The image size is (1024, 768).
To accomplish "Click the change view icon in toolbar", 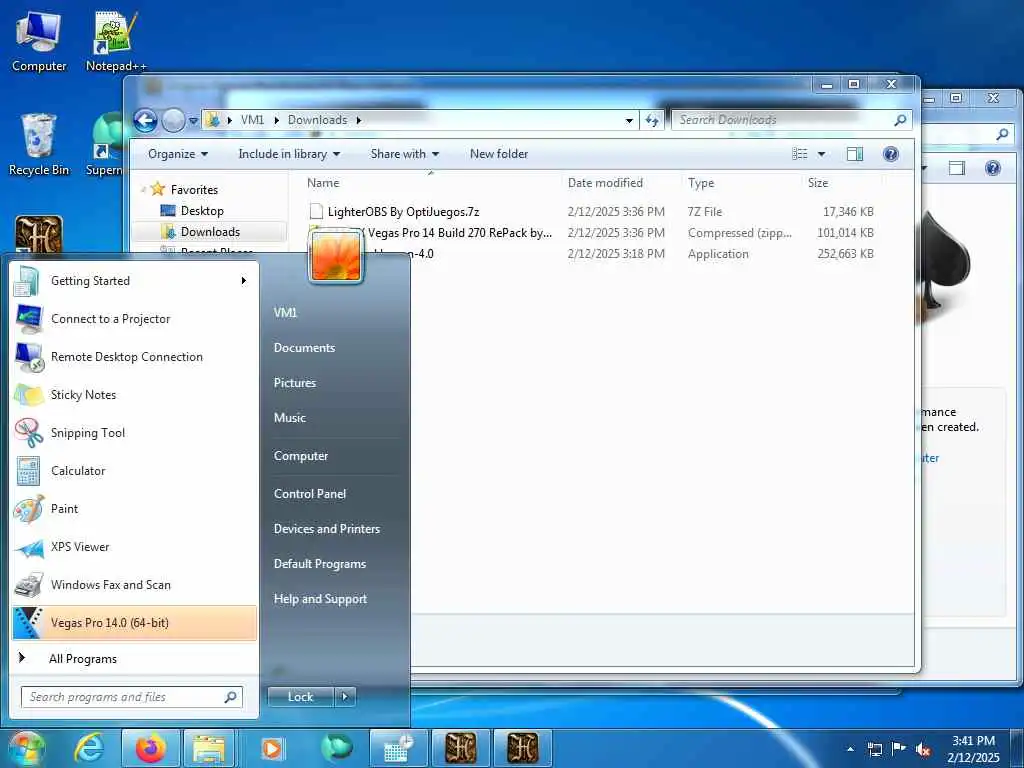I will tap(800, 154).
